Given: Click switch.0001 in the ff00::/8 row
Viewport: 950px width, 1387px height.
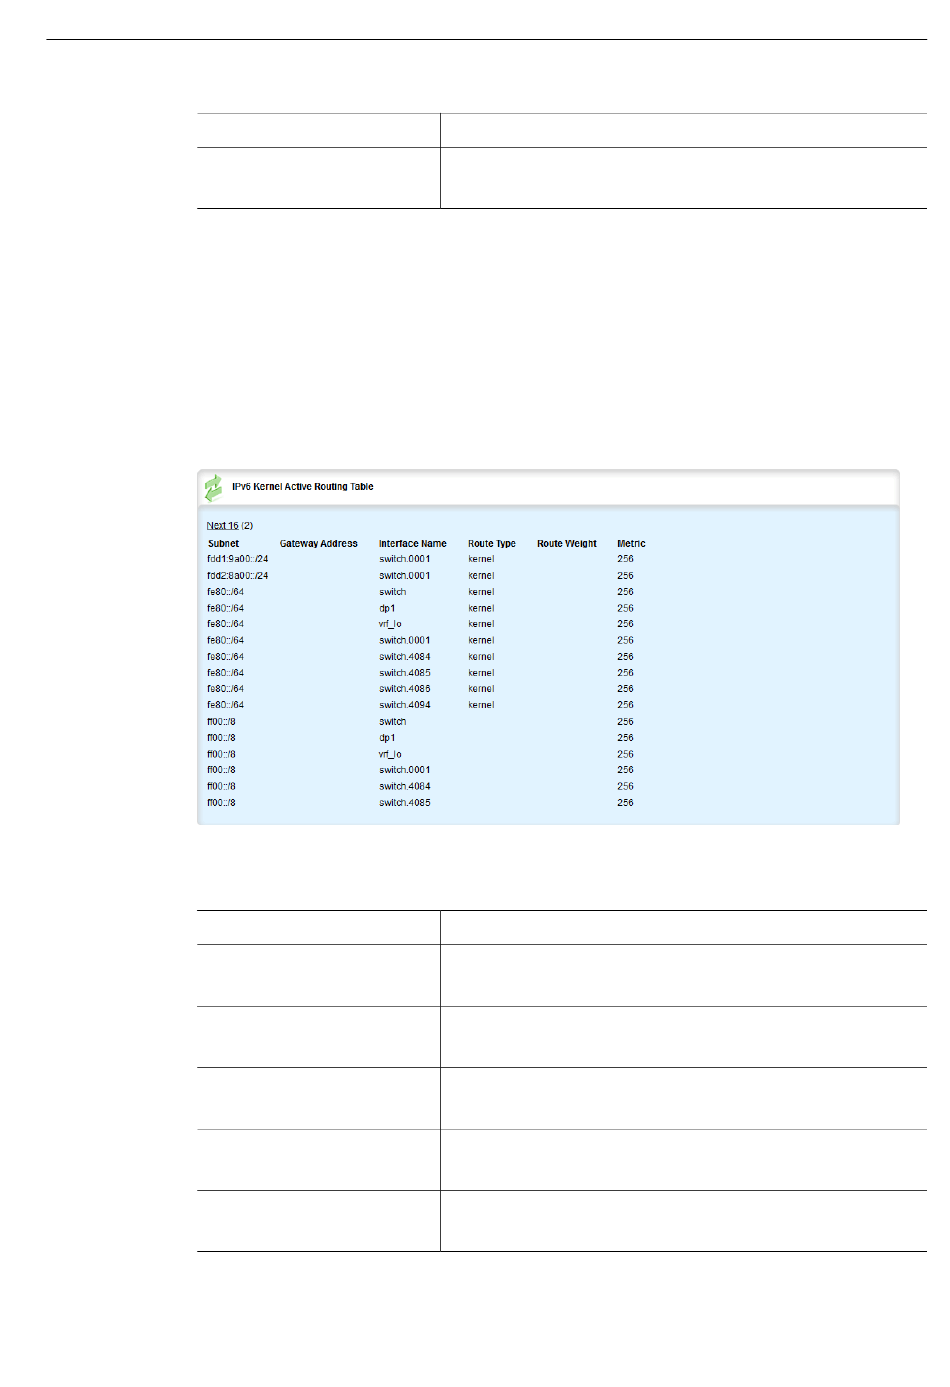Looking at the screenshot, I should pyautogui.click(x=404, y=770).
